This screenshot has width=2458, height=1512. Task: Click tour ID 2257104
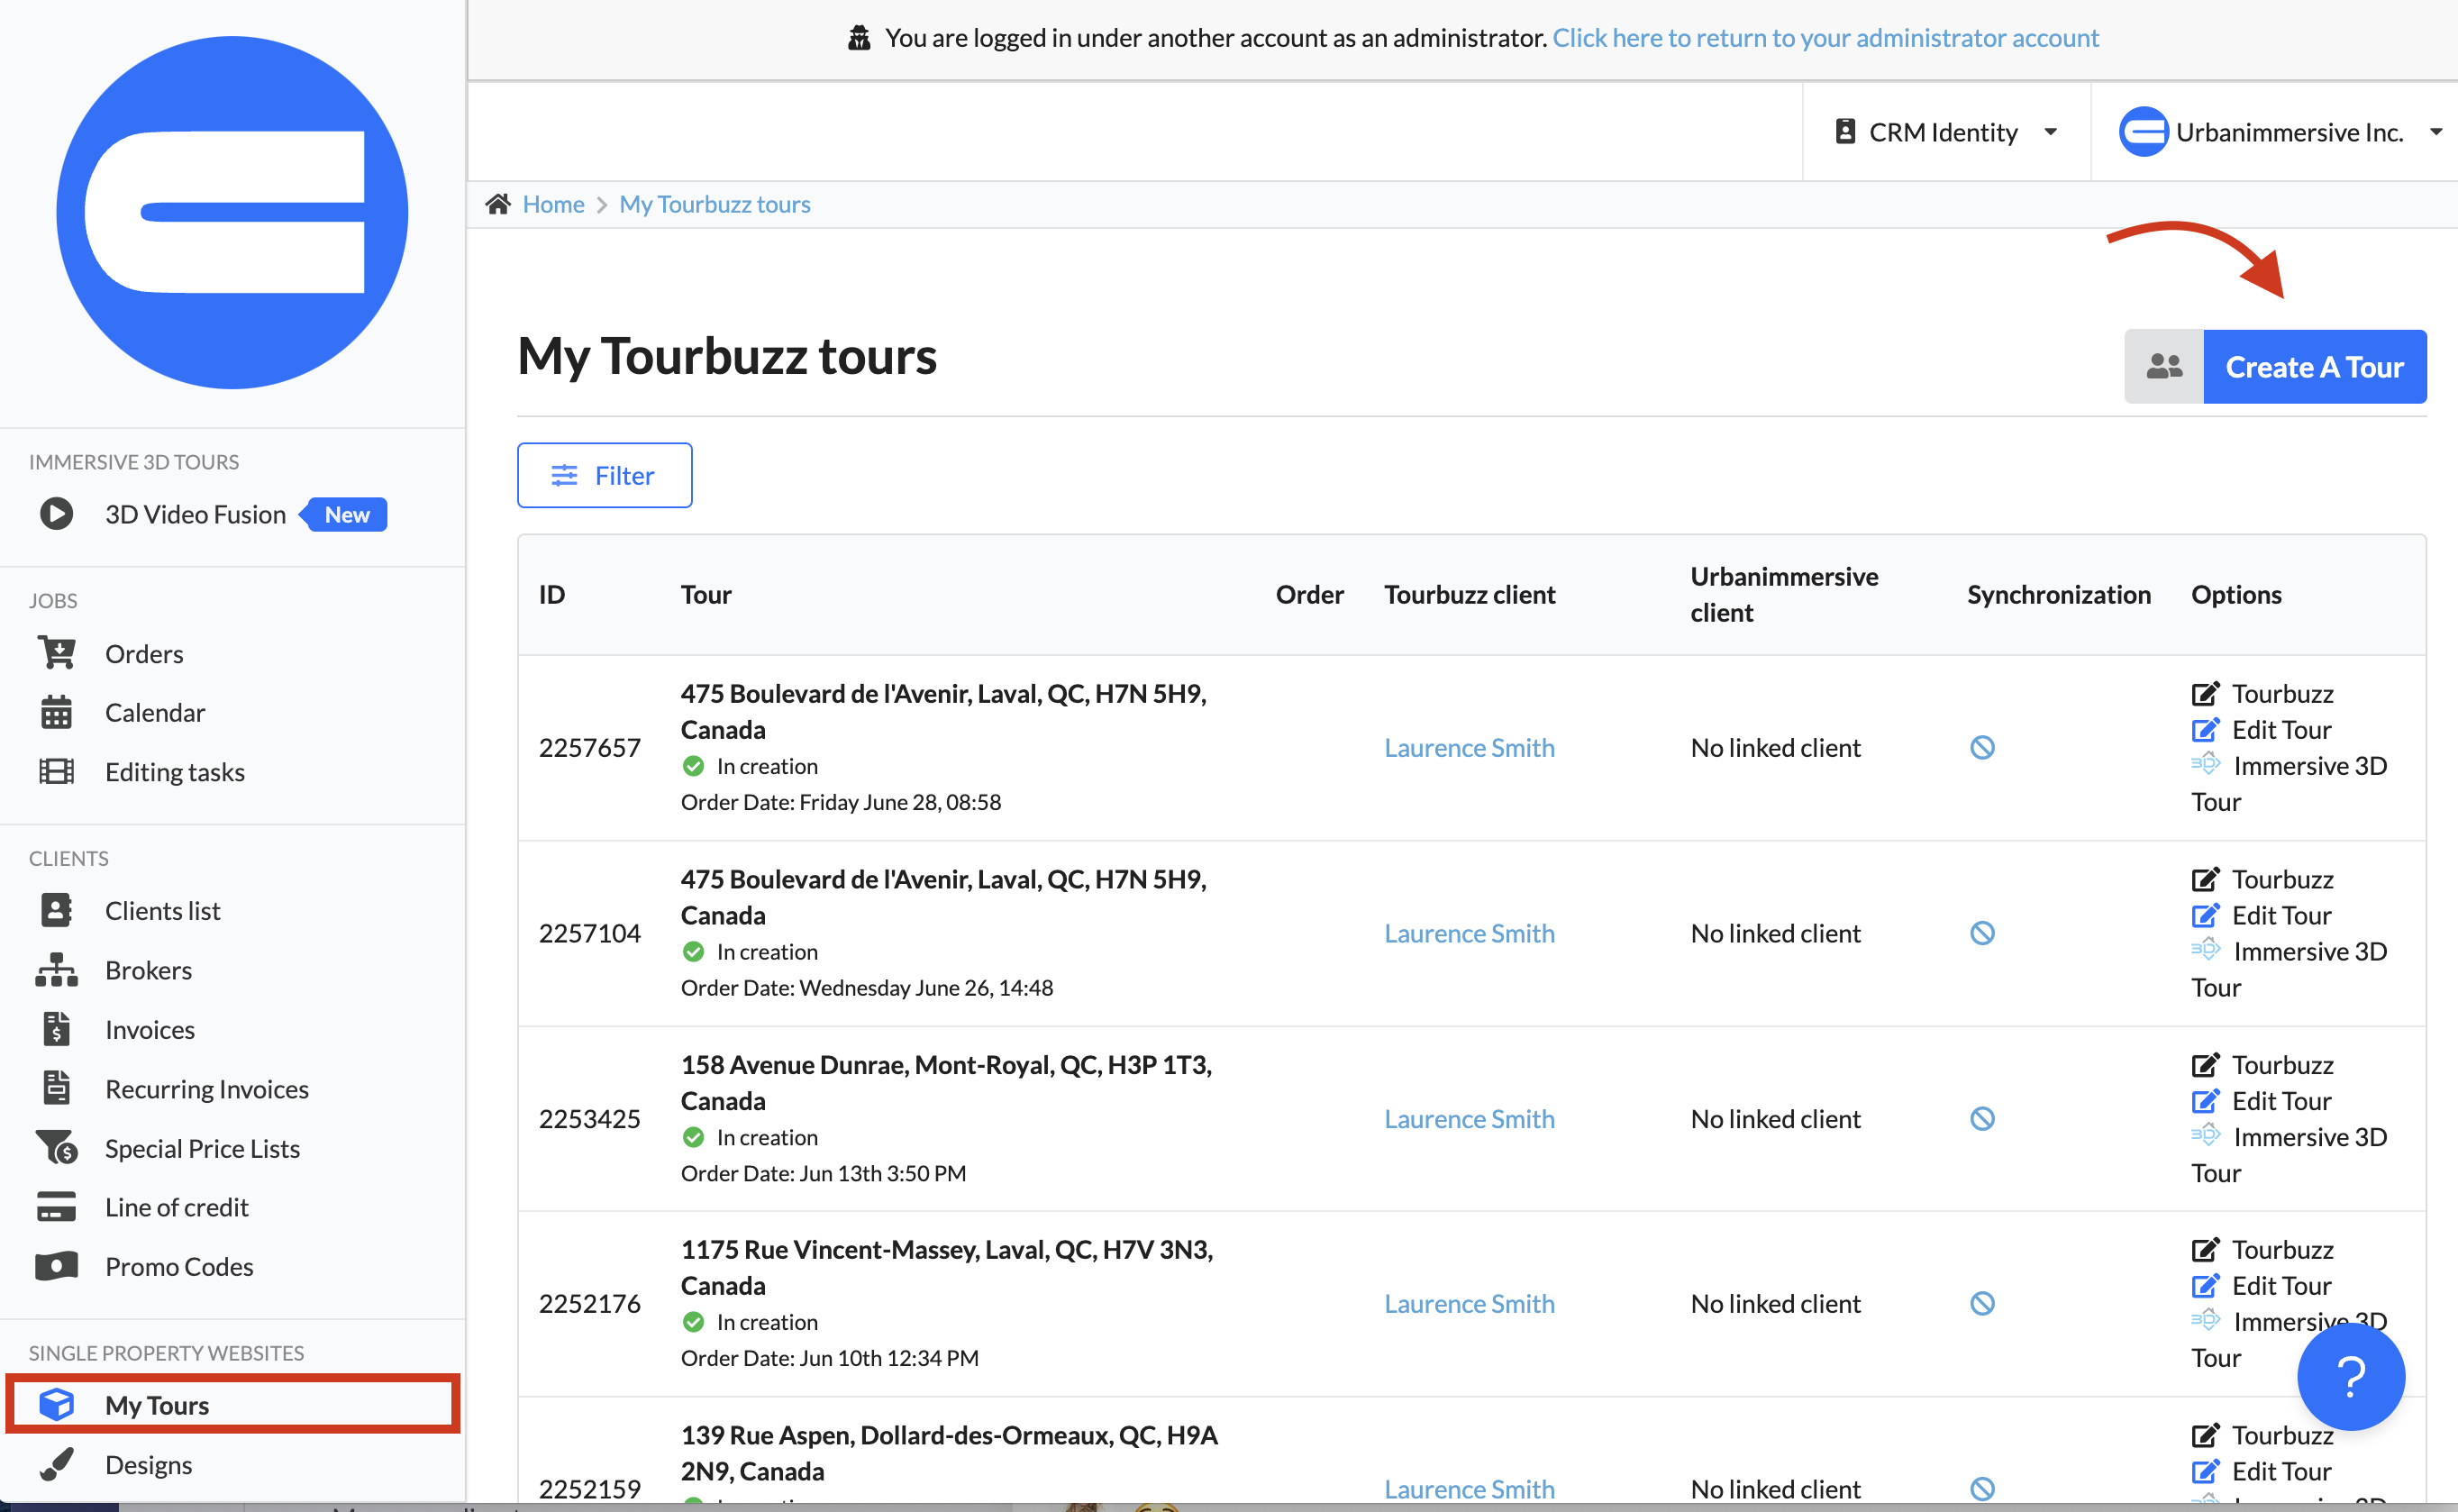click(589, 933)
